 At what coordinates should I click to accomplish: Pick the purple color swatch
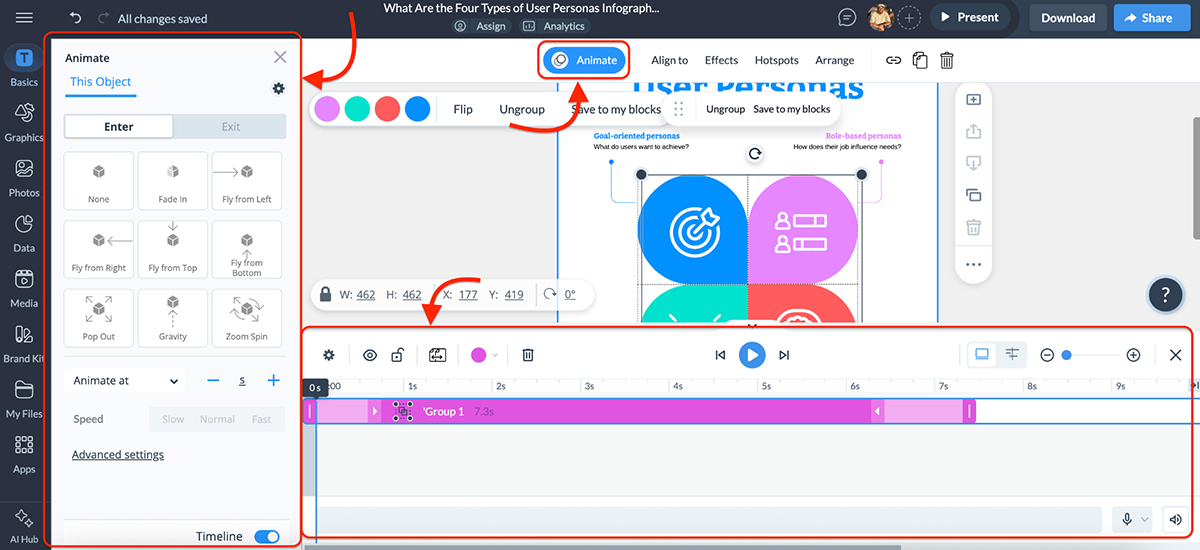tap(327, 109)
